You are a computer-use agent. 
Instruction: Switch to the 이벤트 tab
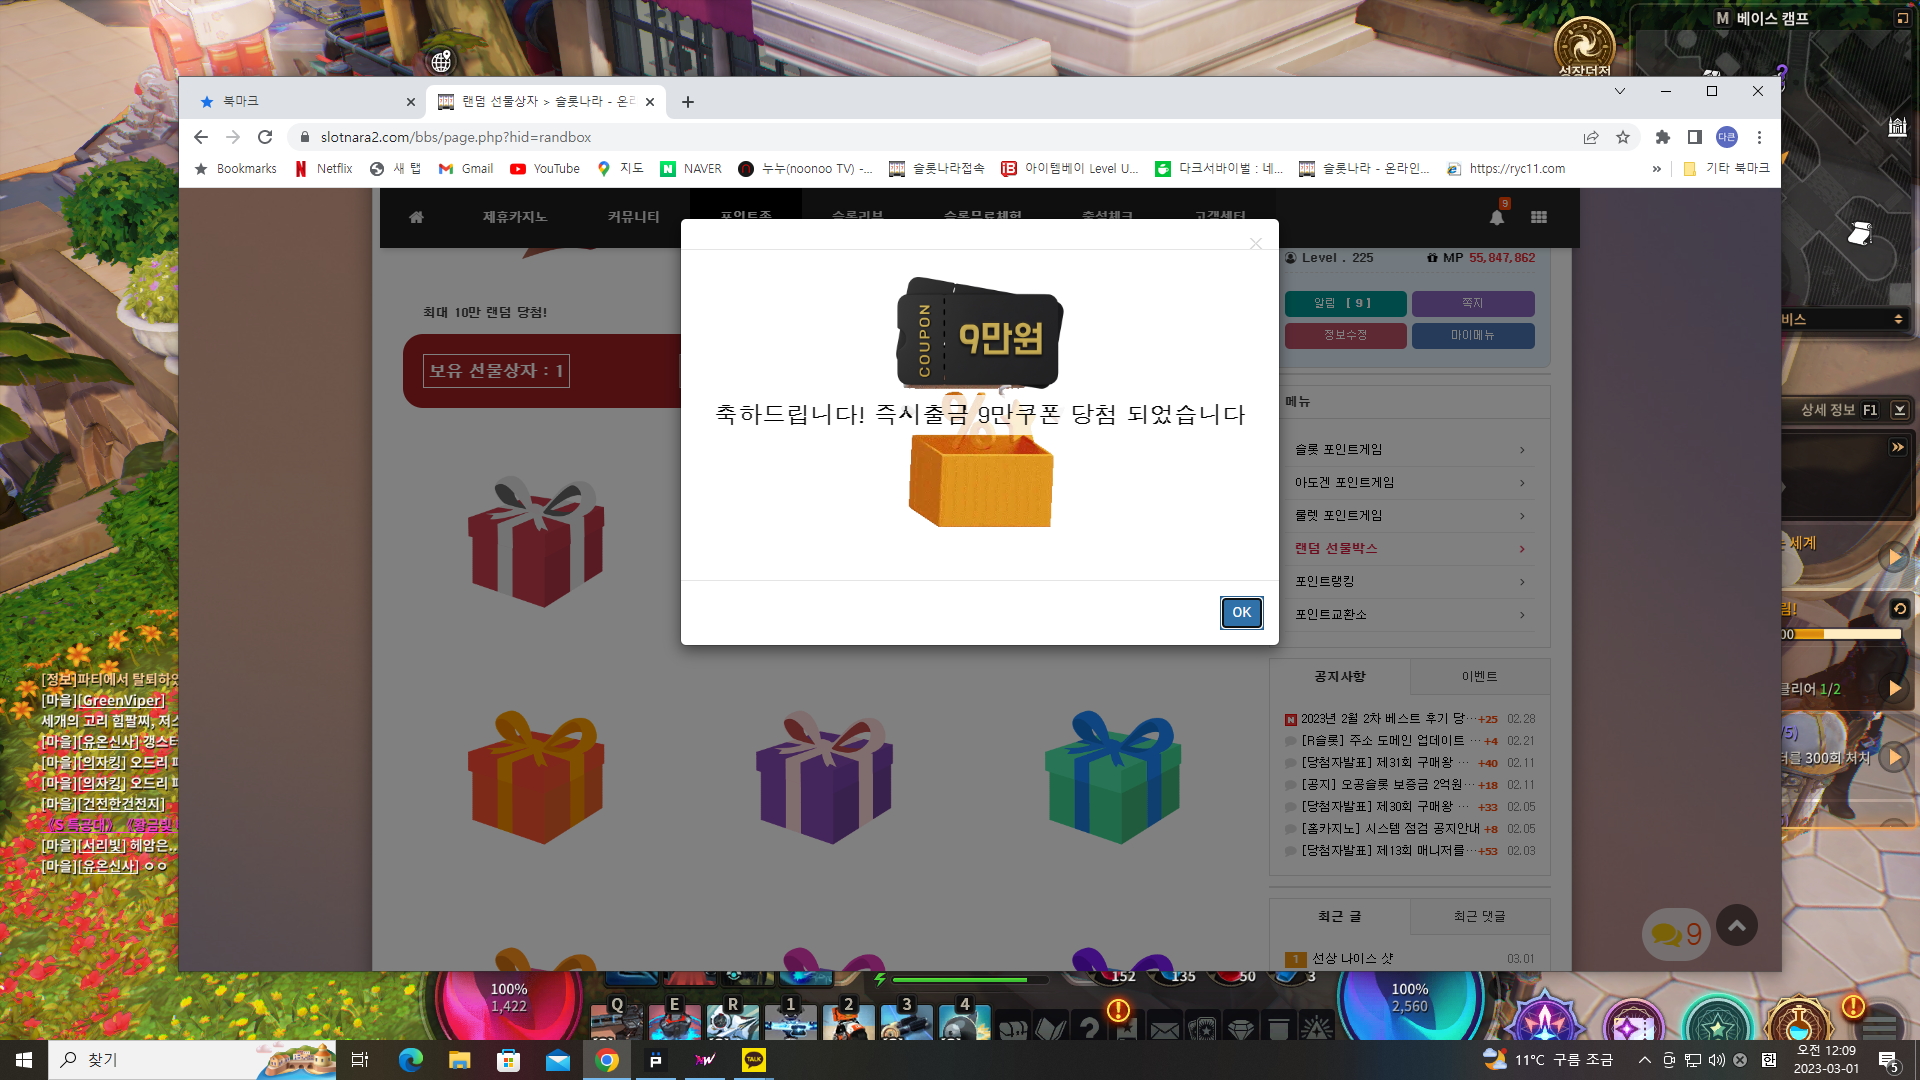pos(1480,677)
